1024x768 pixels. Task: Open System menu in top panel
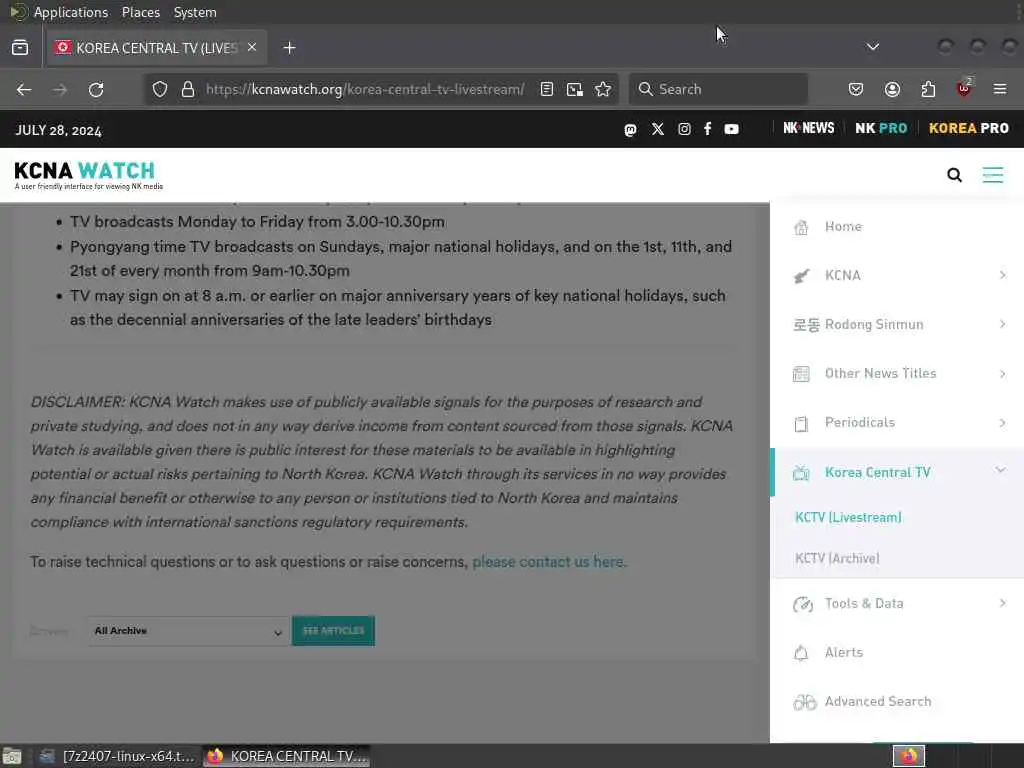[x=195, y=12]
